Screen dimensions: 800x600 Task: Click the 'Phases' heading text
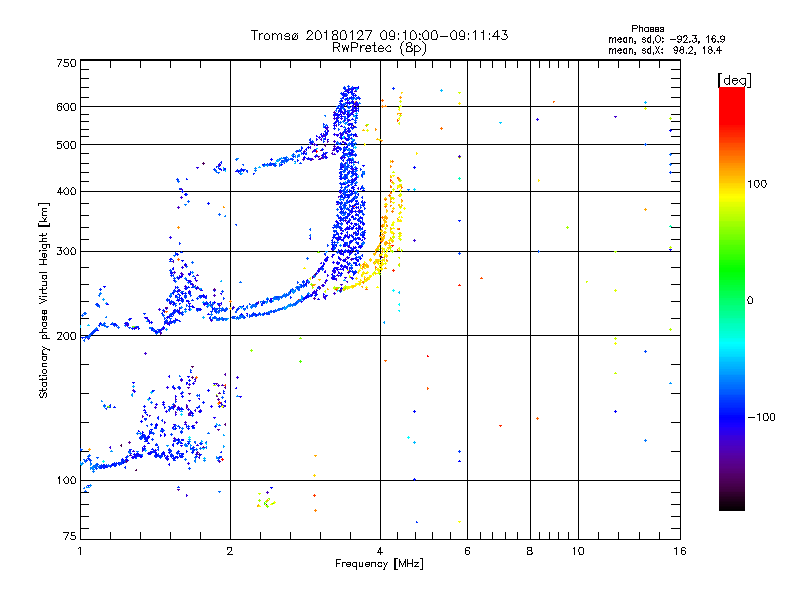[647, 29]
